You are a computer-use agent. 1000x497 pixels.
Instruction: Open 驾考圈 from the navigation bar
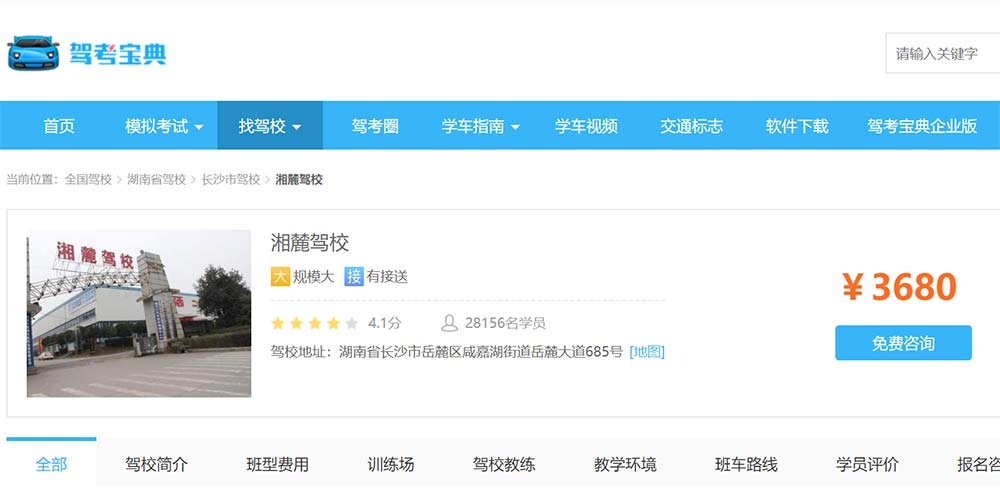pos(375,126)
